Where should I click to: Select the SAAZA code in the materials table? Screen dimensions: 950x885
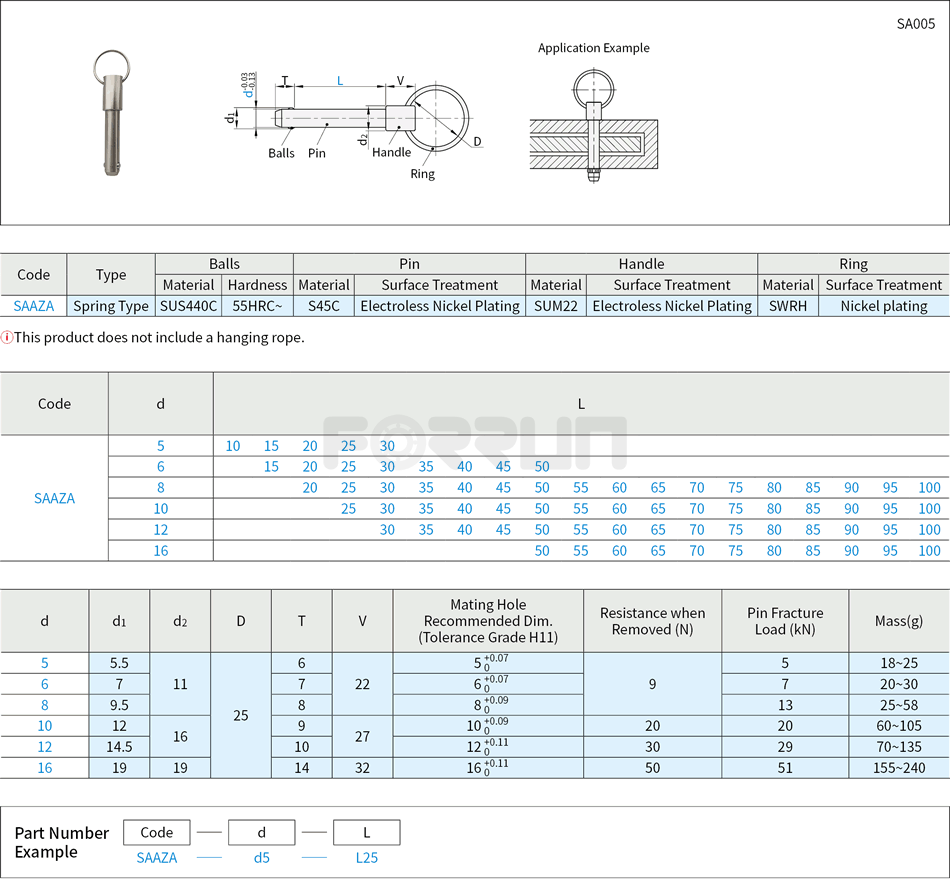point(33,306)
